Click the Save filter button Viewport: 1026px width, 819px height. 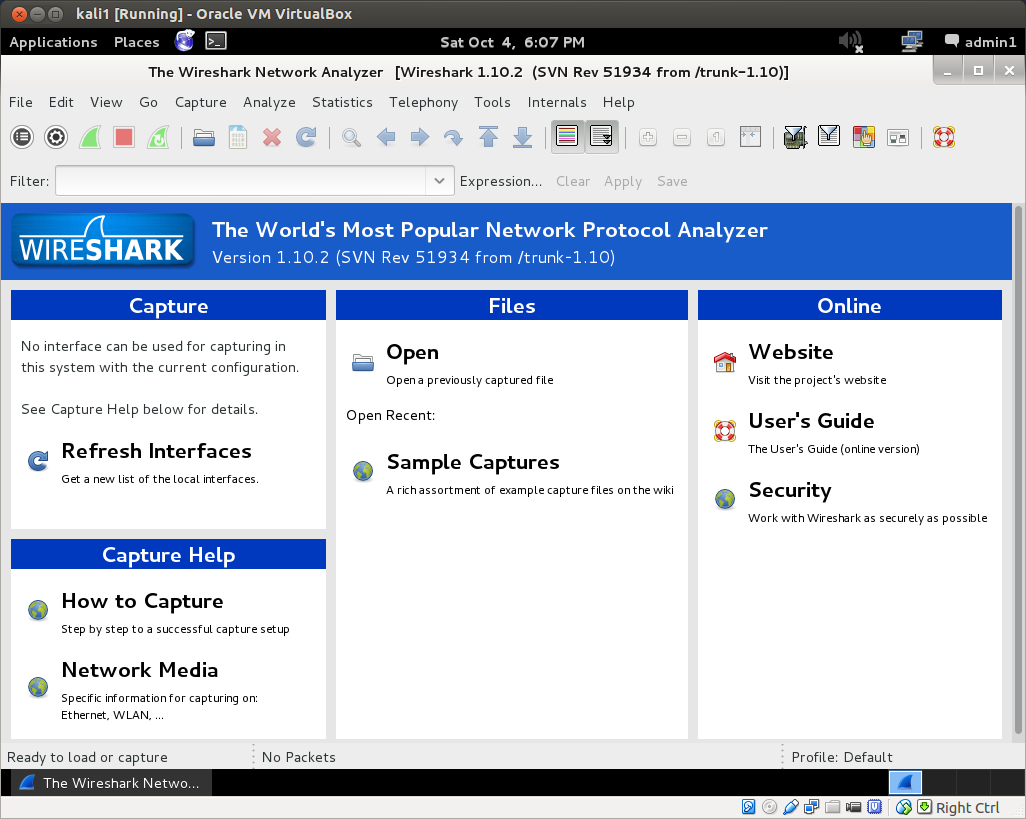tap(672, 181)
